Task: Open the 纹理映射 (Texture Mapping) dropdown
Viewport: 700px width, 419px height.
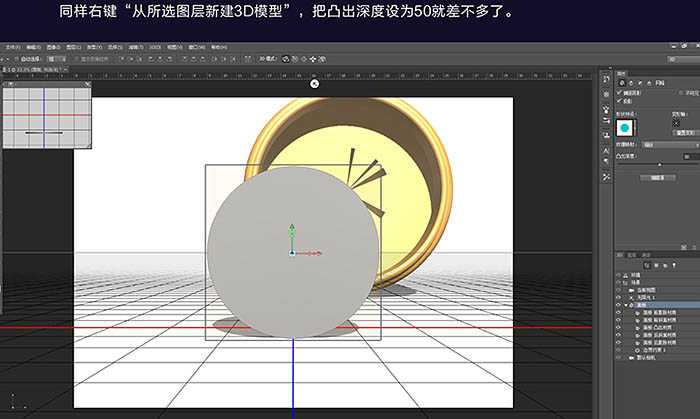Action: [671, 145]
